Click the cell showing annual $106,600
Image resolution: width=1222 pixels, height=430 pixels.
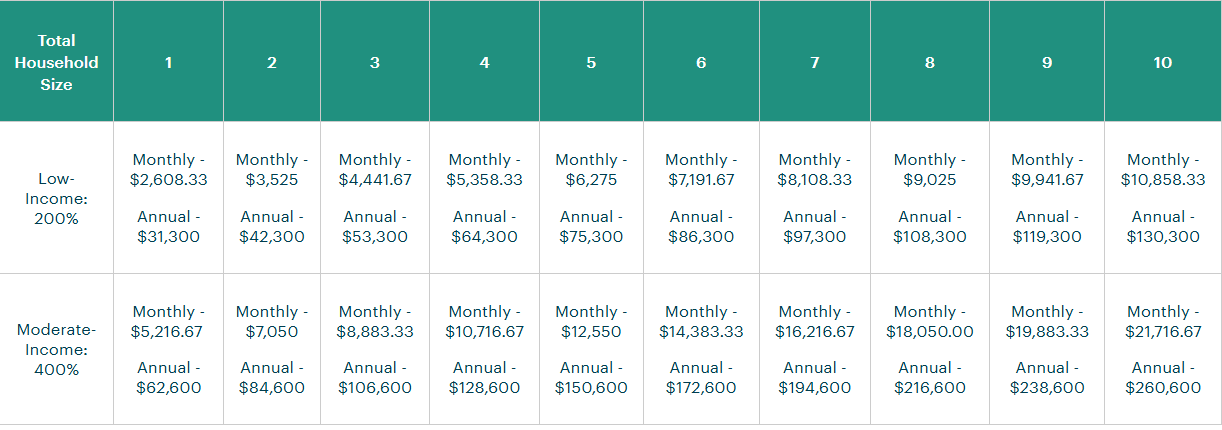[375, 350]
